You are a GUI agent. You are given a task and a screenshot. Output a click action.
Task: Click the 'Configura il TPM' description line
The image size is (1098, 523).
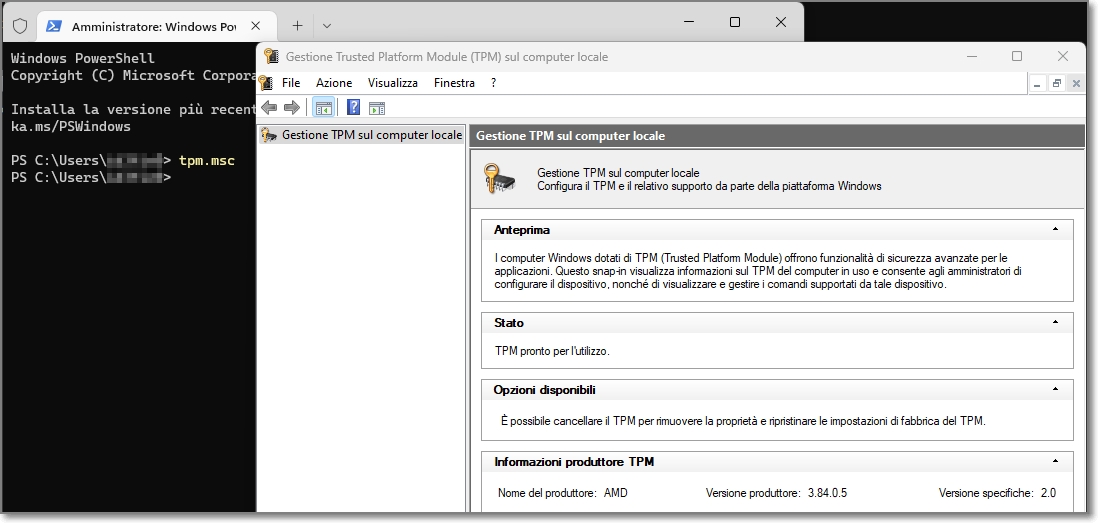[709, 186]
